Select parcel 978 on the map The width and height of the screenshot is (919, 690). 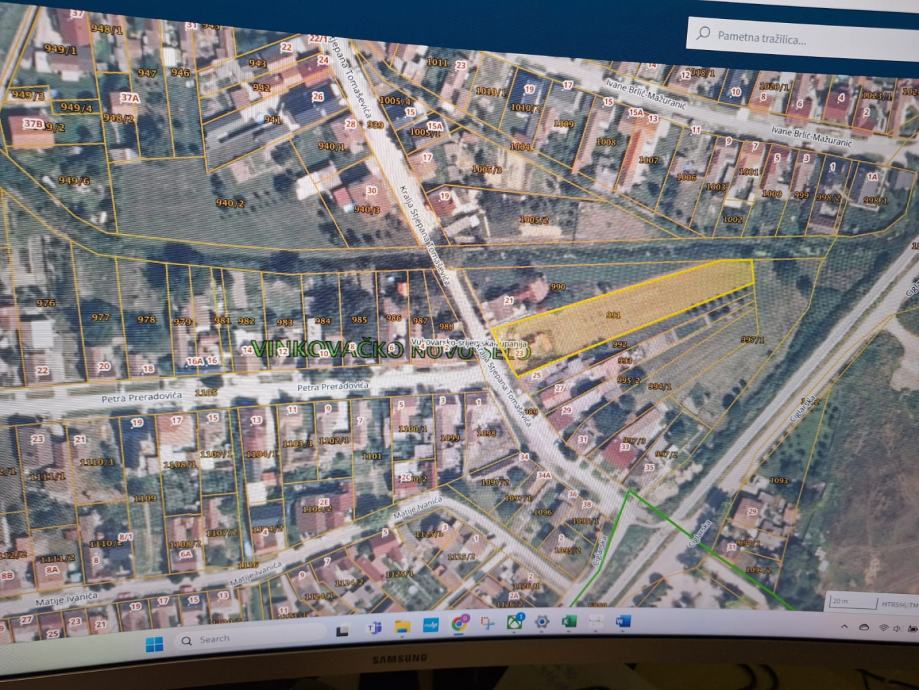[x=146, y=320]
